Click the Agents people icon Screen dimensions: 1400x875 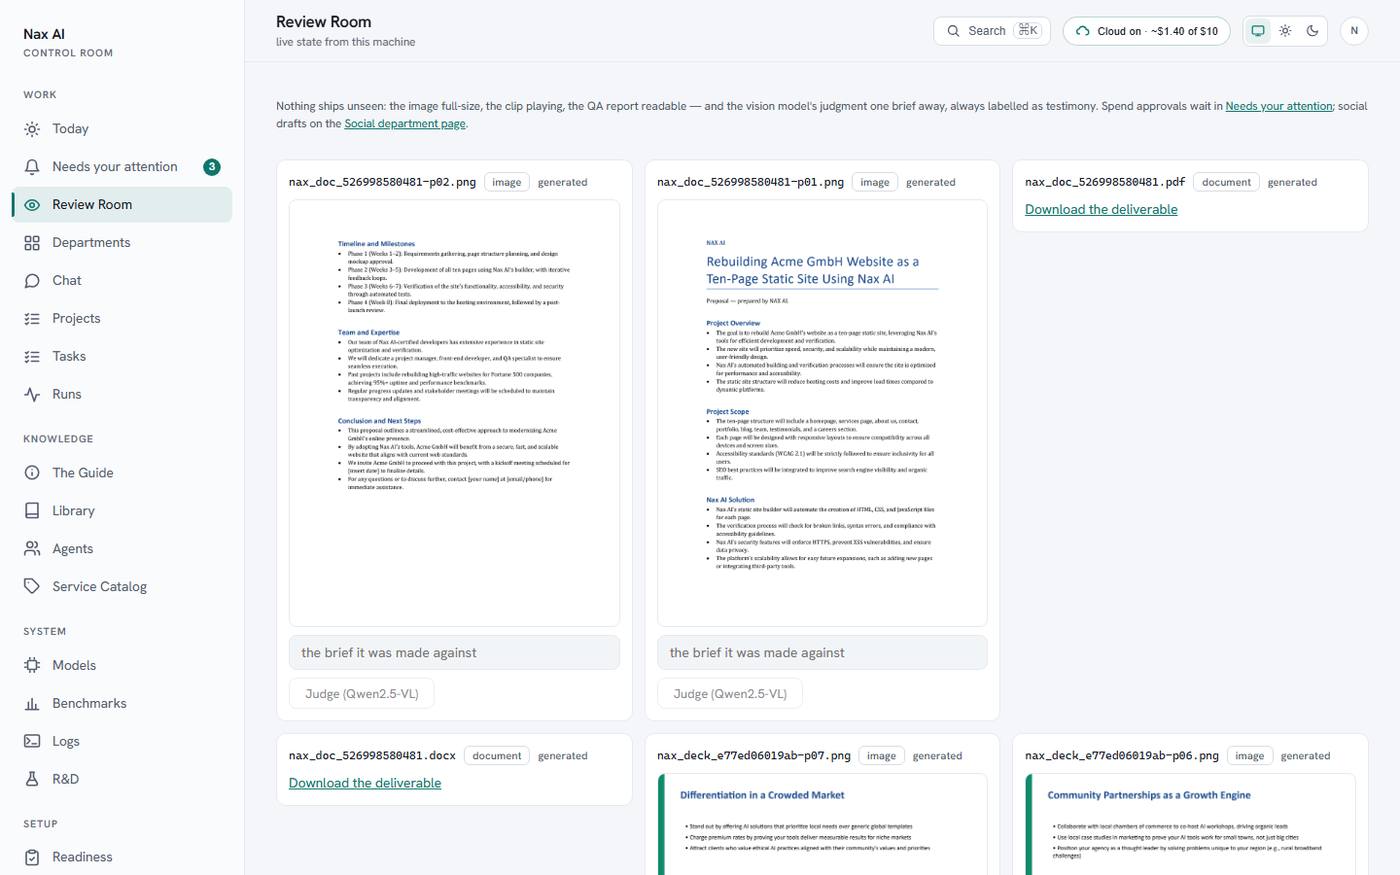[x=32, y=549]
